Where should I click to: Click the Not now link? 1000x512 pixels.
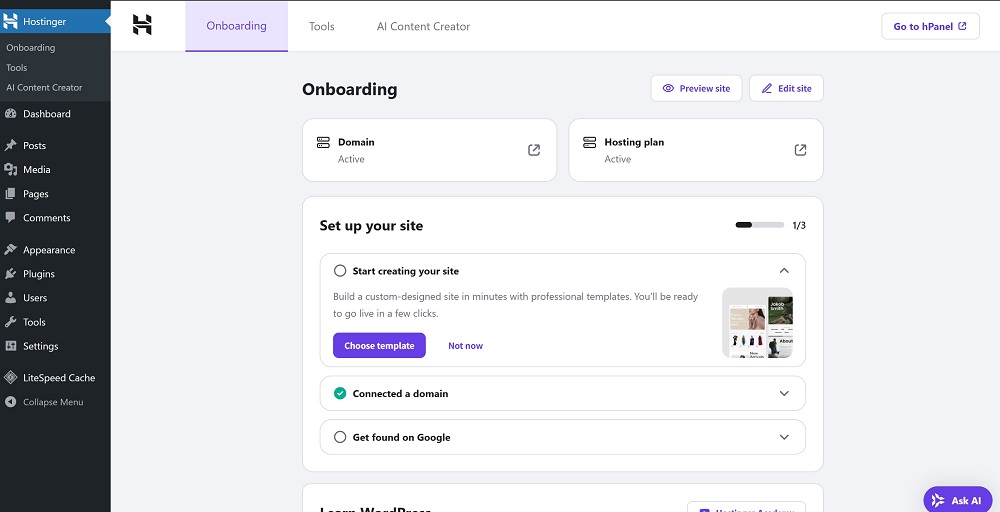point(466,346)
